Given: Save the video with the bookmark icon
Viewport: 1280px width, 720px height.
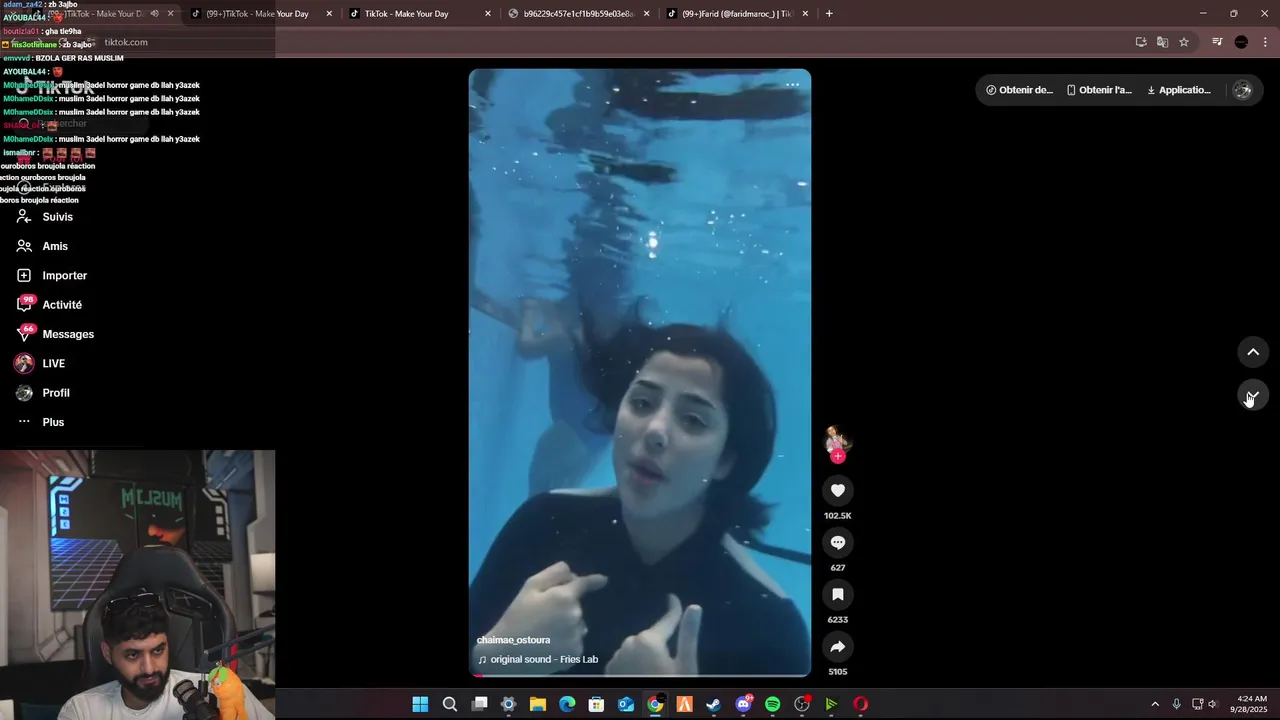Looking at the screenshot, I should coord(838,594).
